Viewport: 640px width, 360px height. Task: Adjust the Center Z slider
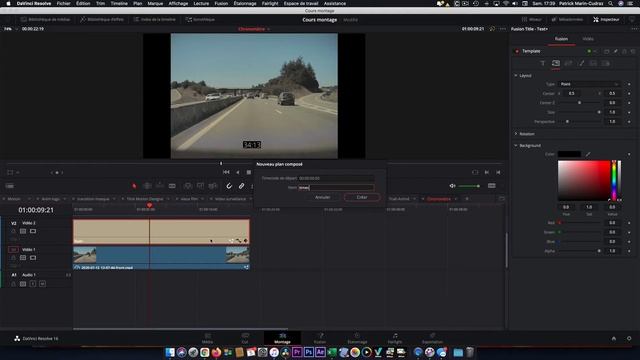click(580, 103)
